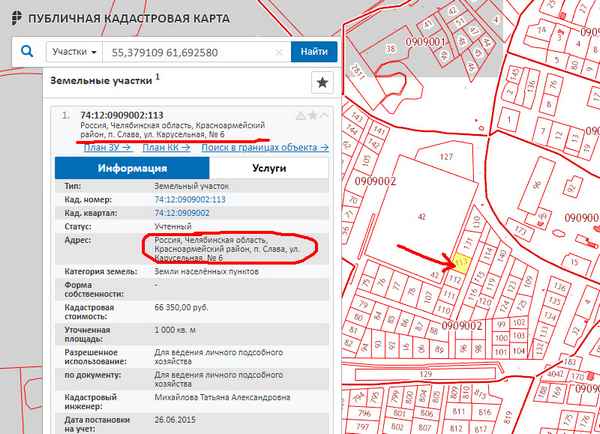Open the План ЗУ link
The width and height of the screenshot is (600, 434).
[107, 147]
